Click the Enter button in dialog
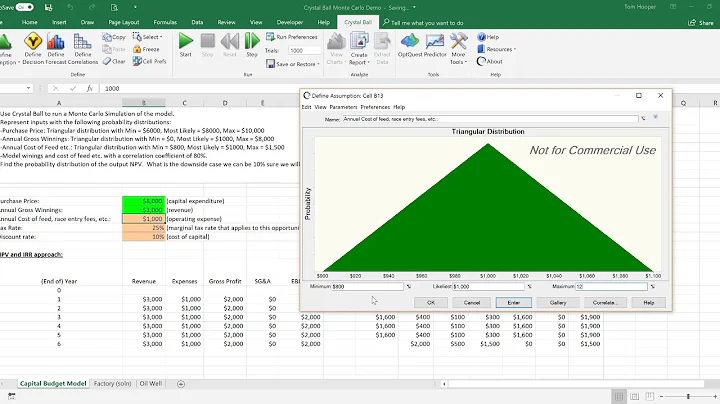The height and width of the screenshot is (404, 720). 514,303
